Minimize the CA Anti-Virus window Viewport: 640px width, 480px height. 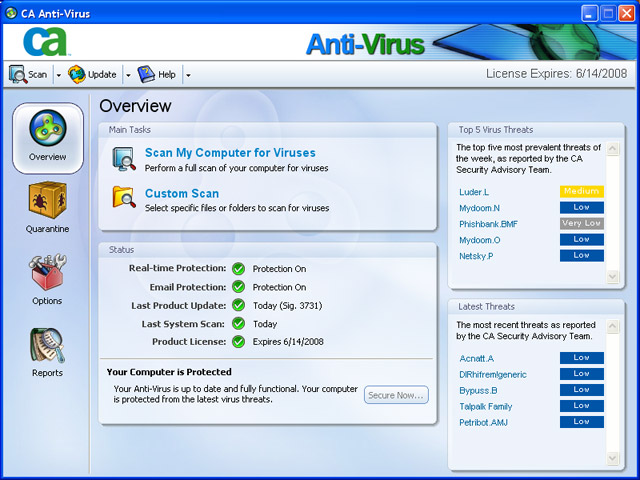point(589,13)
